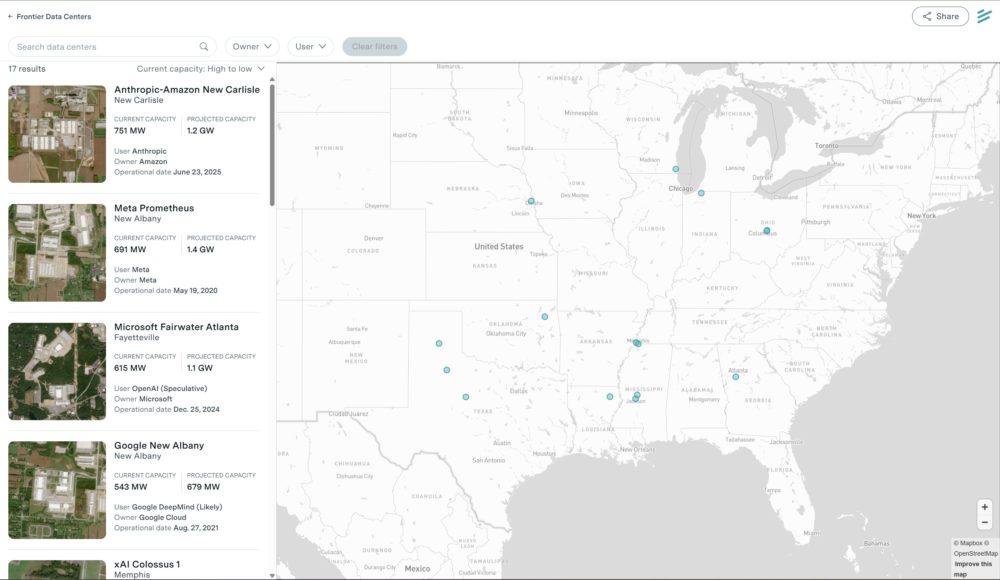
Task: Zoom in the map with plus button
Action: pyautogui.click(x=985, y=507)
